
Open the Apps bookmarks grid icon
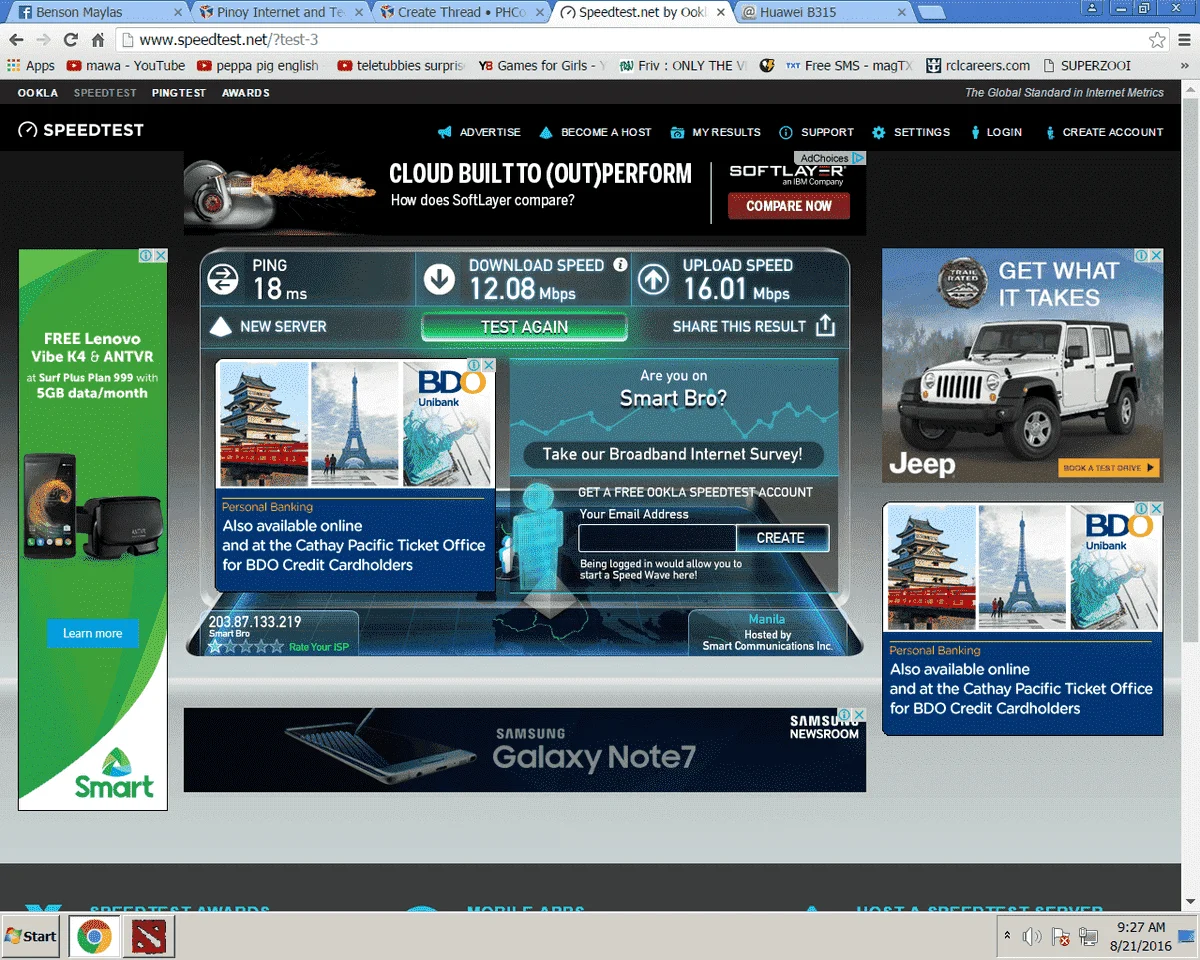tap(14, 66)
